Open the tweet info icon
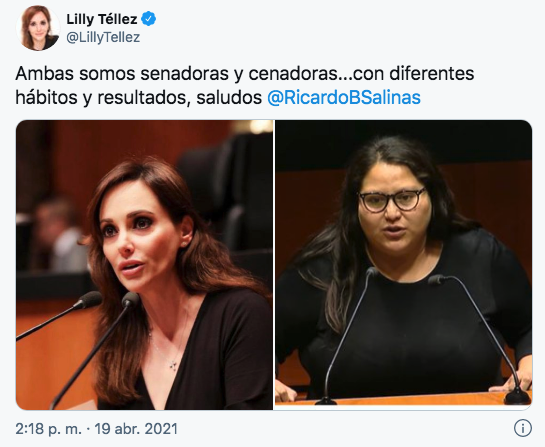Image resolution: width=545 pixels, height=447 pixels. [522, 428]
